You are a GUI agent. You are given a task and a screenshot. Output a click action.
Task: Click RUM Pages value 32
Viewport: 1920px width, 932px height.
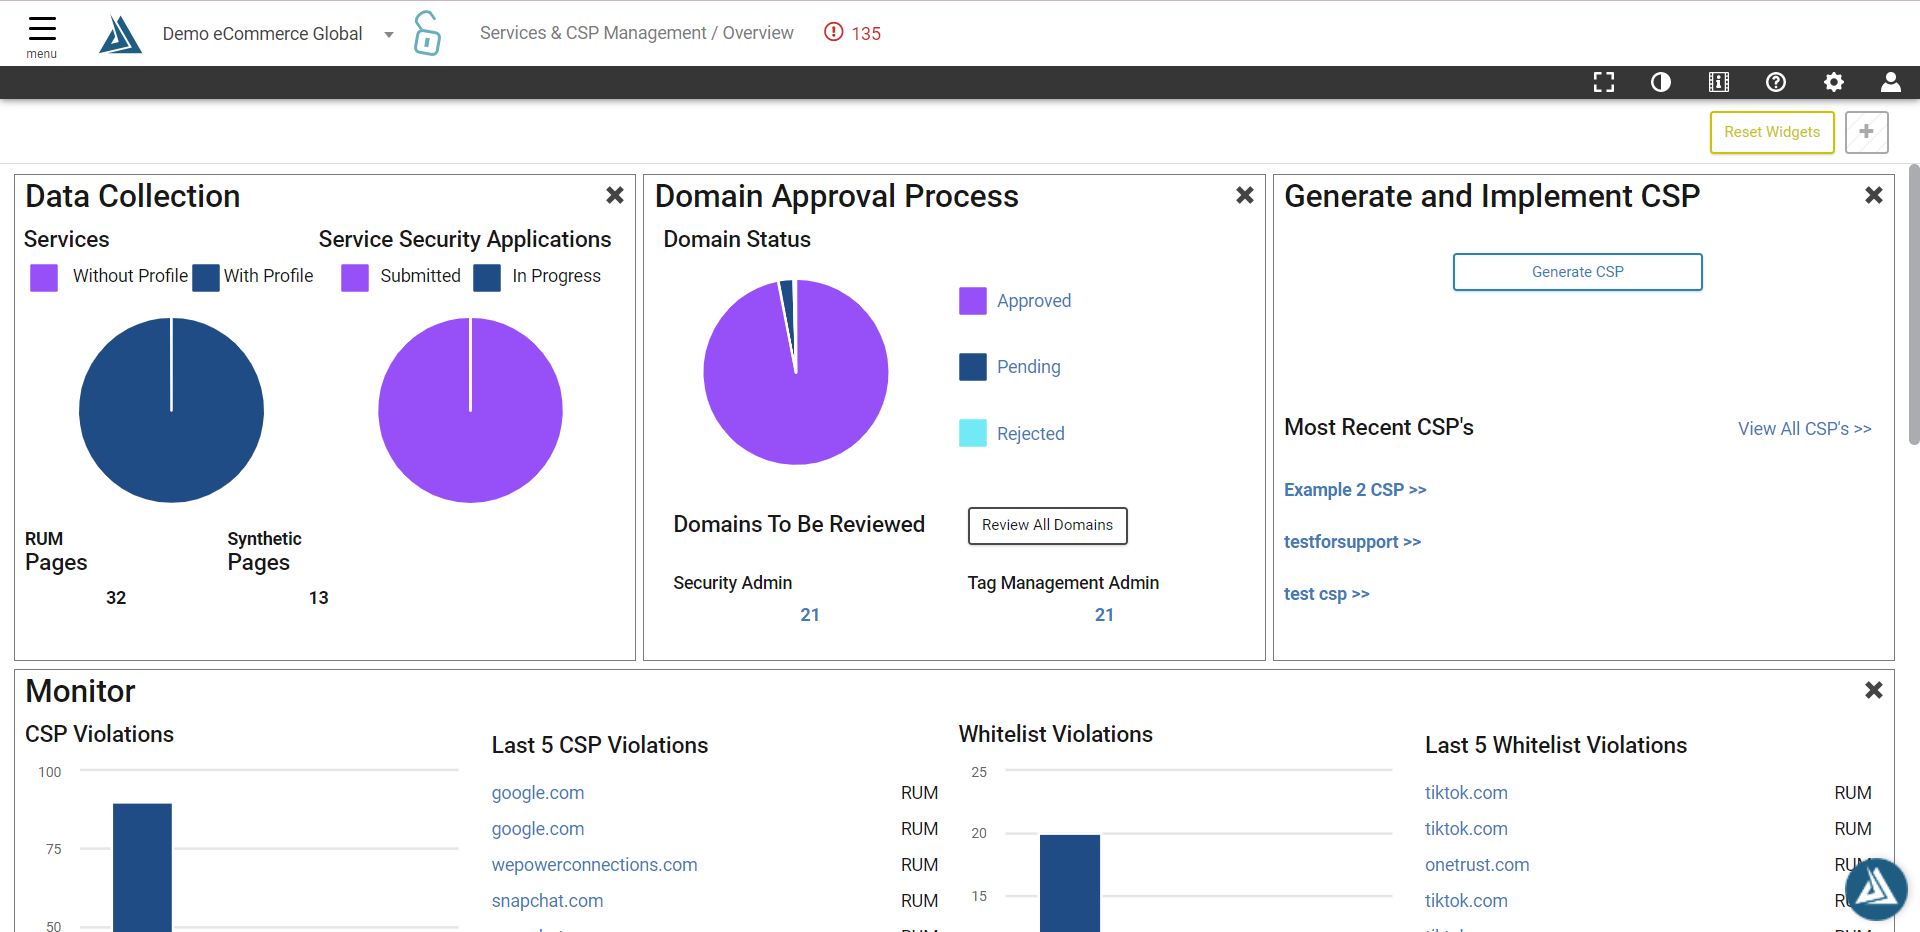pos(116,598)
